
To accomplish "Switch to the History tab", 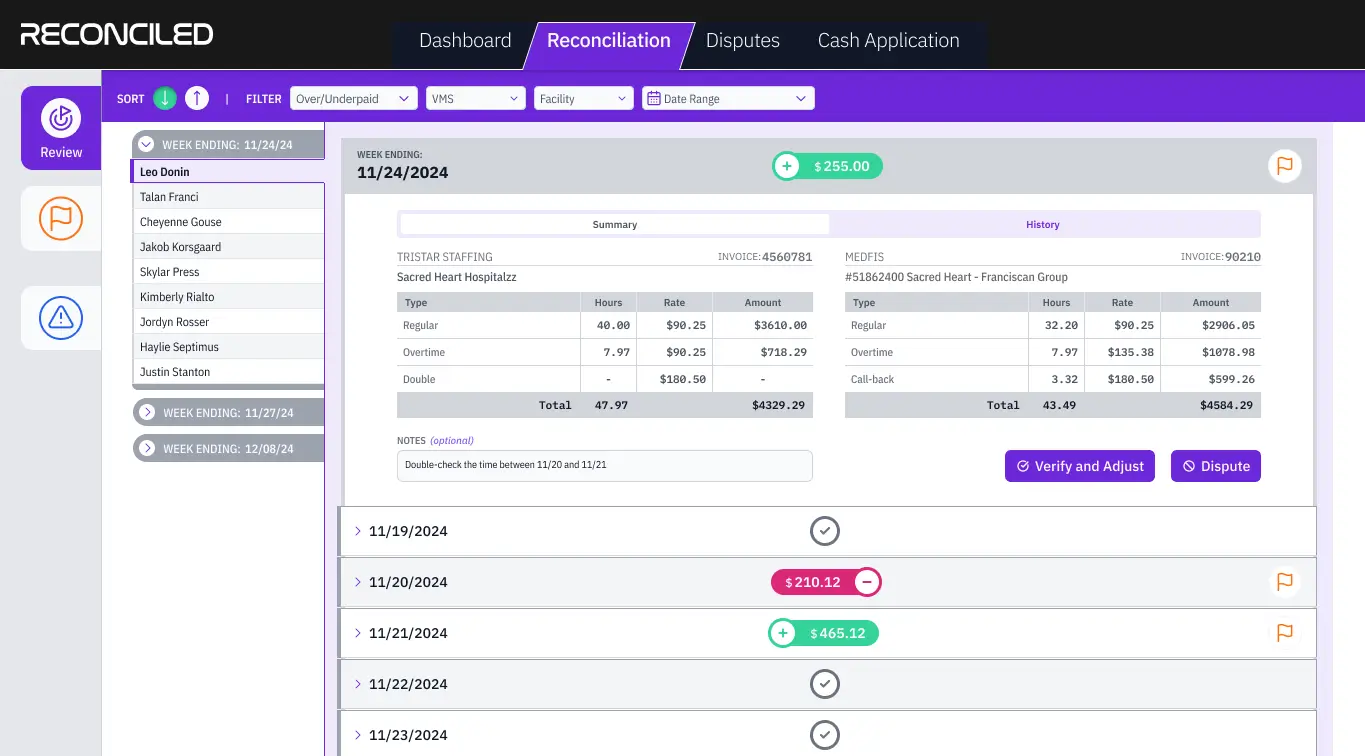I will (1043, 224).
